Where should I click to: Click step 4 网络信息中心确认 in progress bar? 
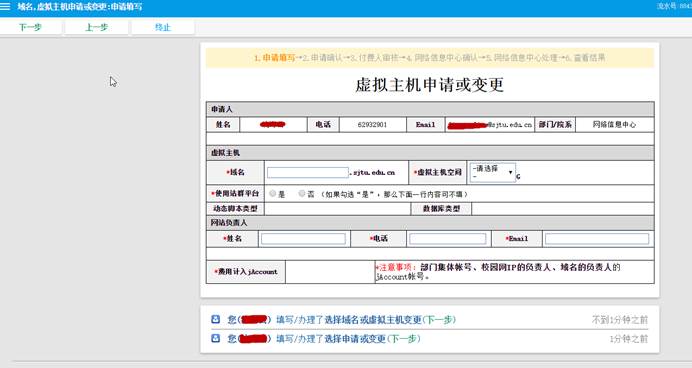442,58
